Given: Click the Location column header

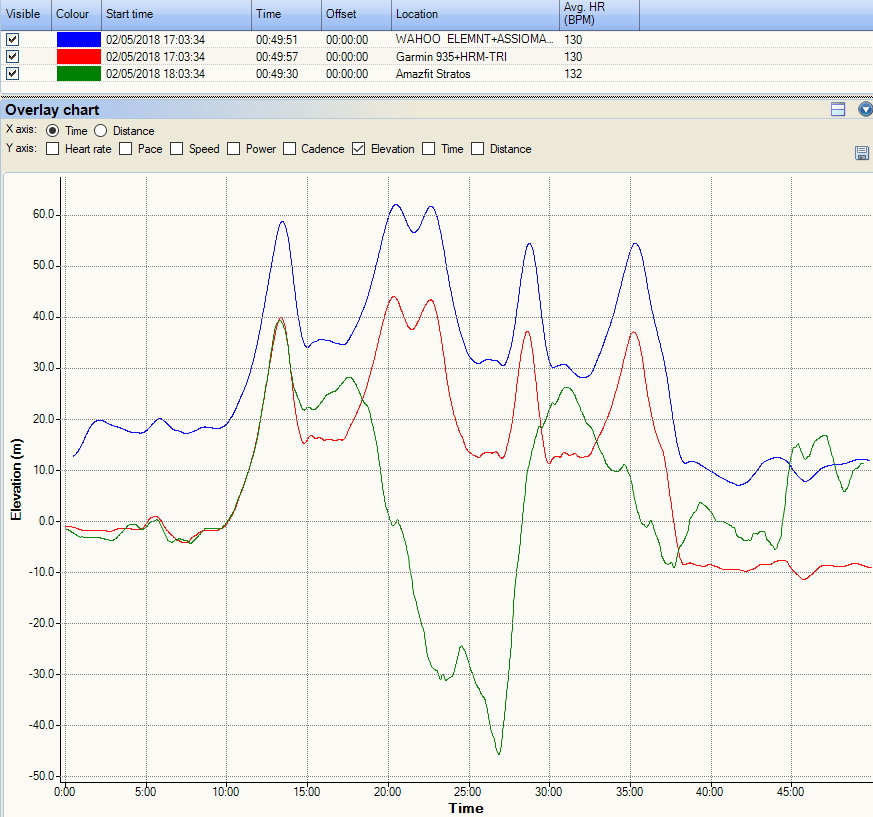Looking at the screenshot, I should pos(474,15).
